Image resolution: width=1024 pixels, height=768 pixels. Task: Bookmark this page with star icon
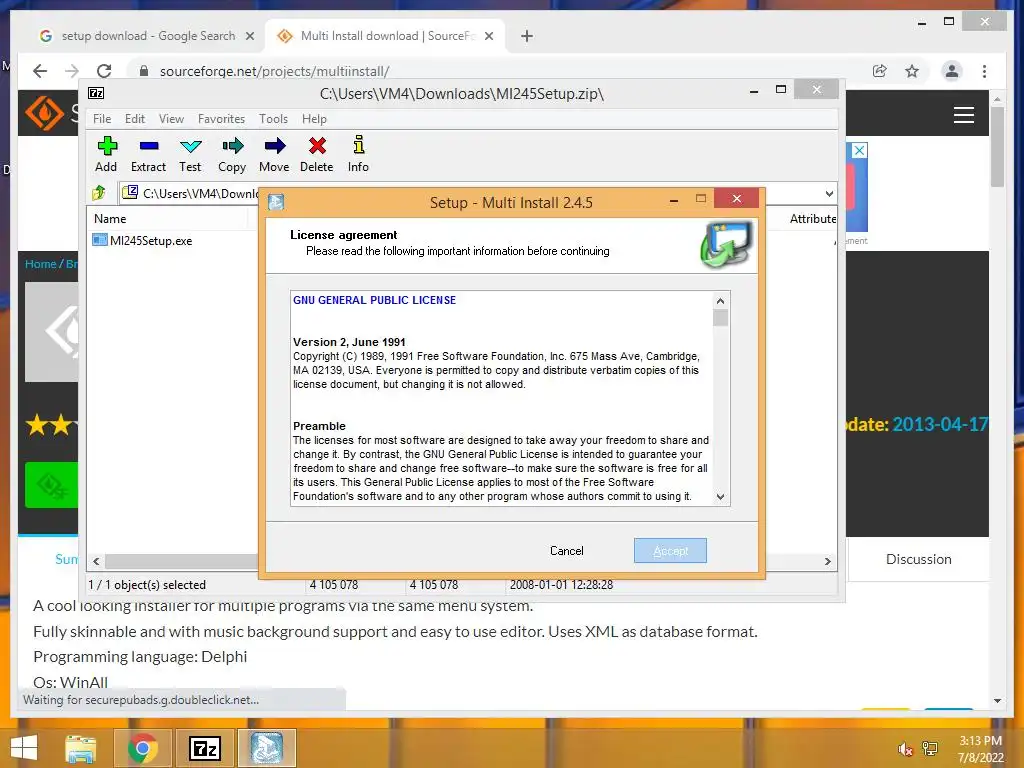point(912,71)
